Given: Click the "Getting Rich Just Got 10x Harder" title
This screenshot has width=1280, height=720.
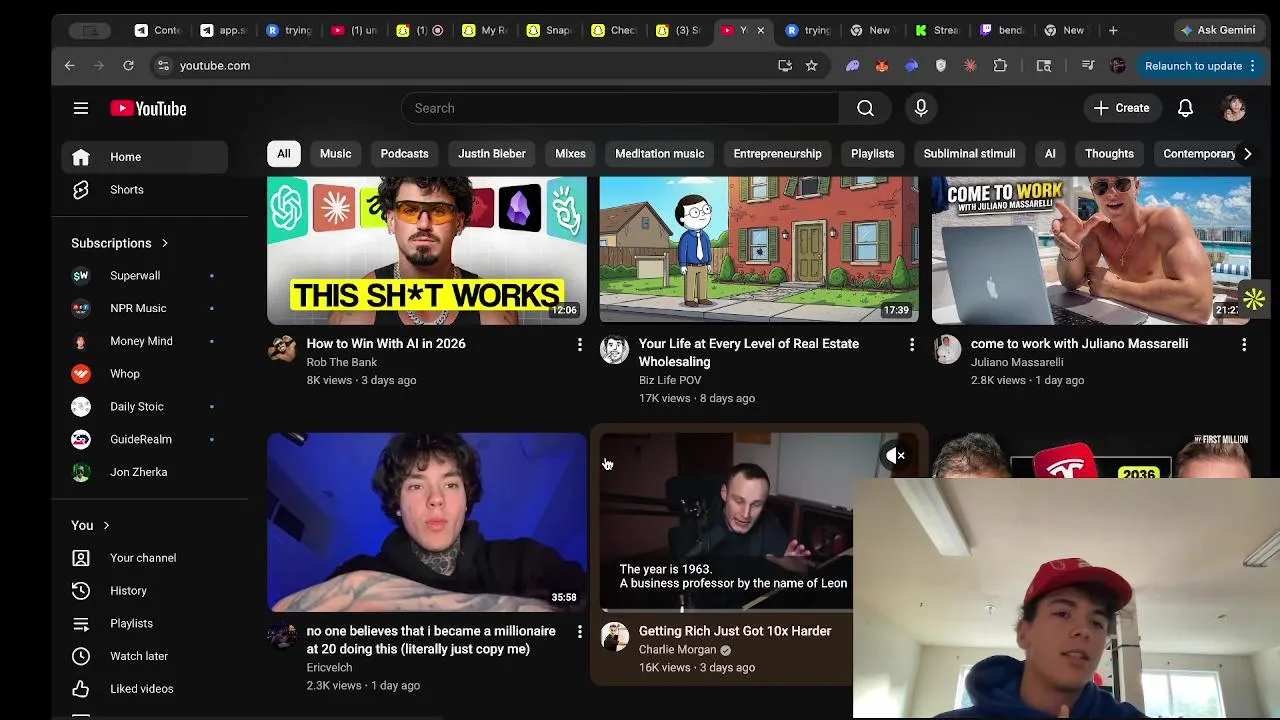Looking at the screenshot, I should 735,631.
